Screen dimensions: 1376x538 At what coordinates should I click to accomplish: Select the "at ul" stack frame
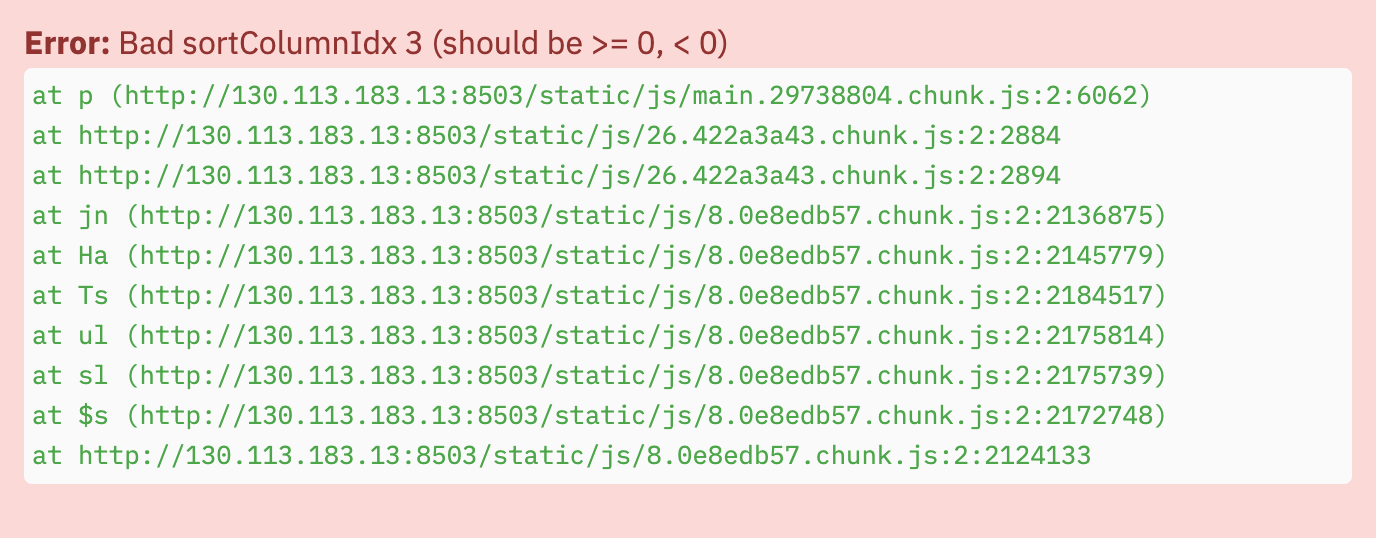click(600, 337)
